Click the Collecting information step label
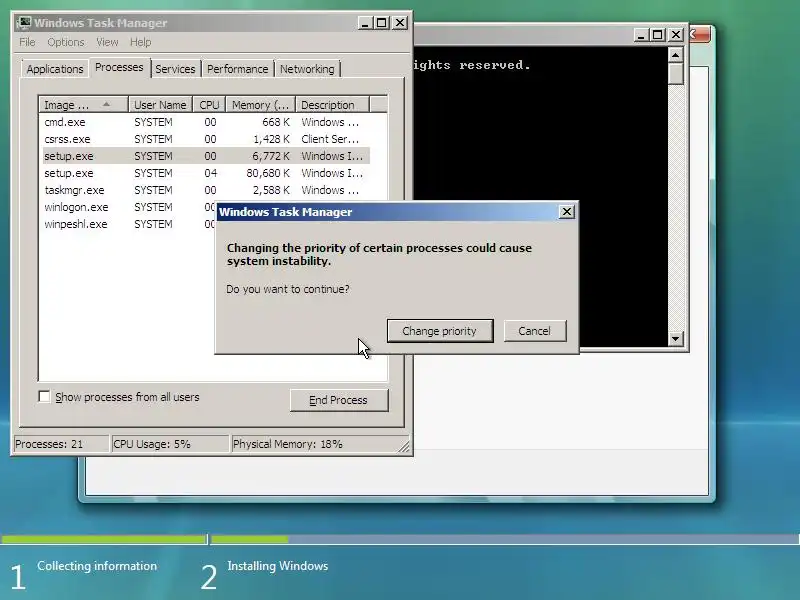The width and height of the screenshot is (800, 600). pyautogui.click(x=97, y=566)
